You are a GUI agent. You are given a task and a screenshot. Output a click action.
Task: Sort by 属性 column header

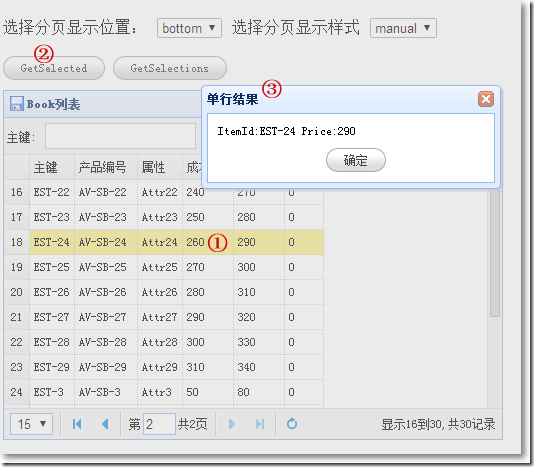(x=160, y=167)
